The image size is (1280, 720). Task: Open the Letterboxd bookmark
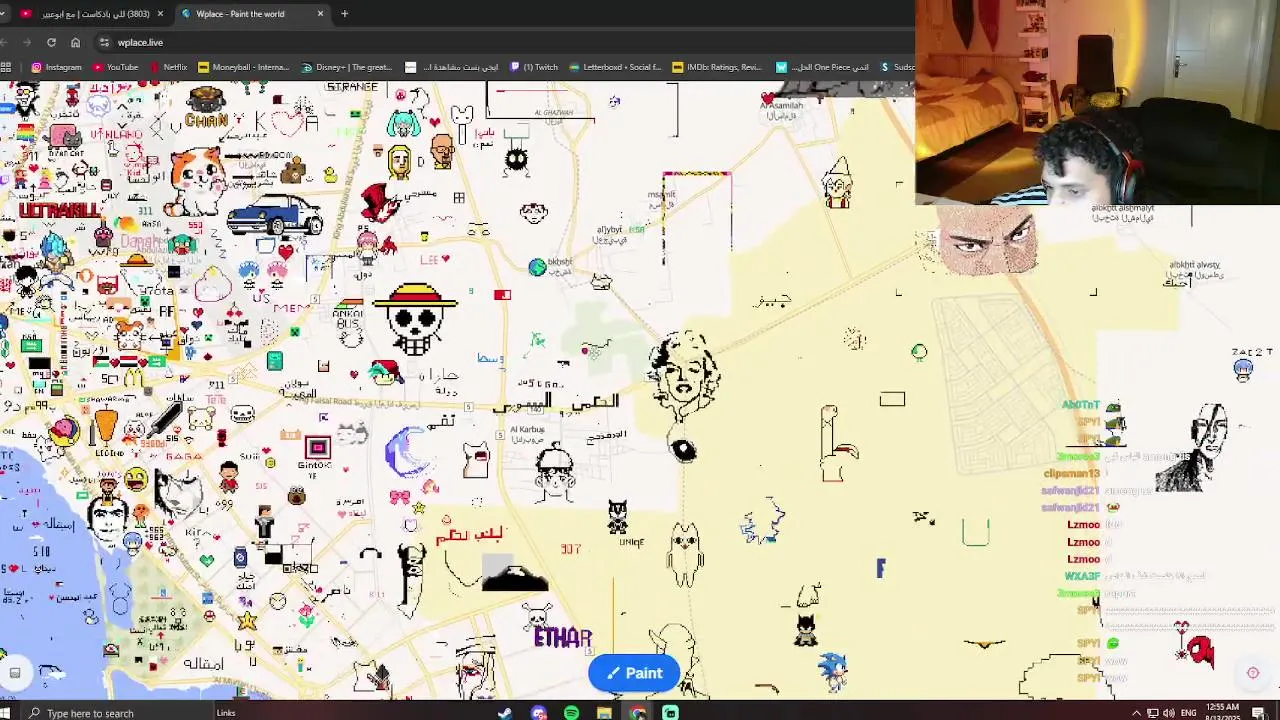coord(615,67)
